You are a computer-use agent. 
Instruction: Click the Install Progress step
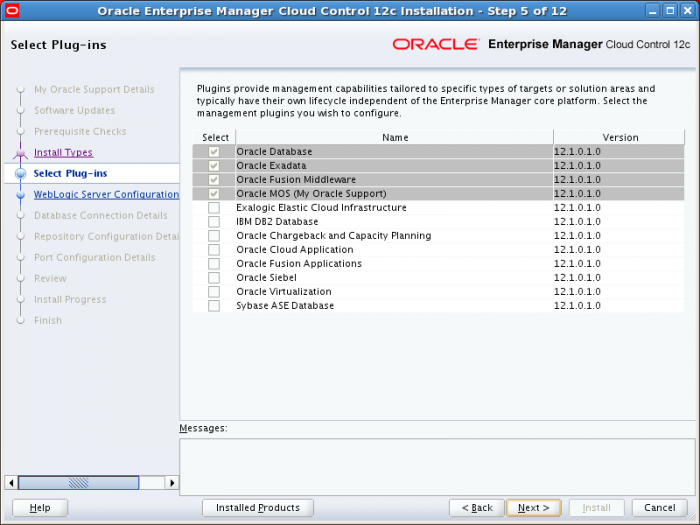(x=70, y=300)
